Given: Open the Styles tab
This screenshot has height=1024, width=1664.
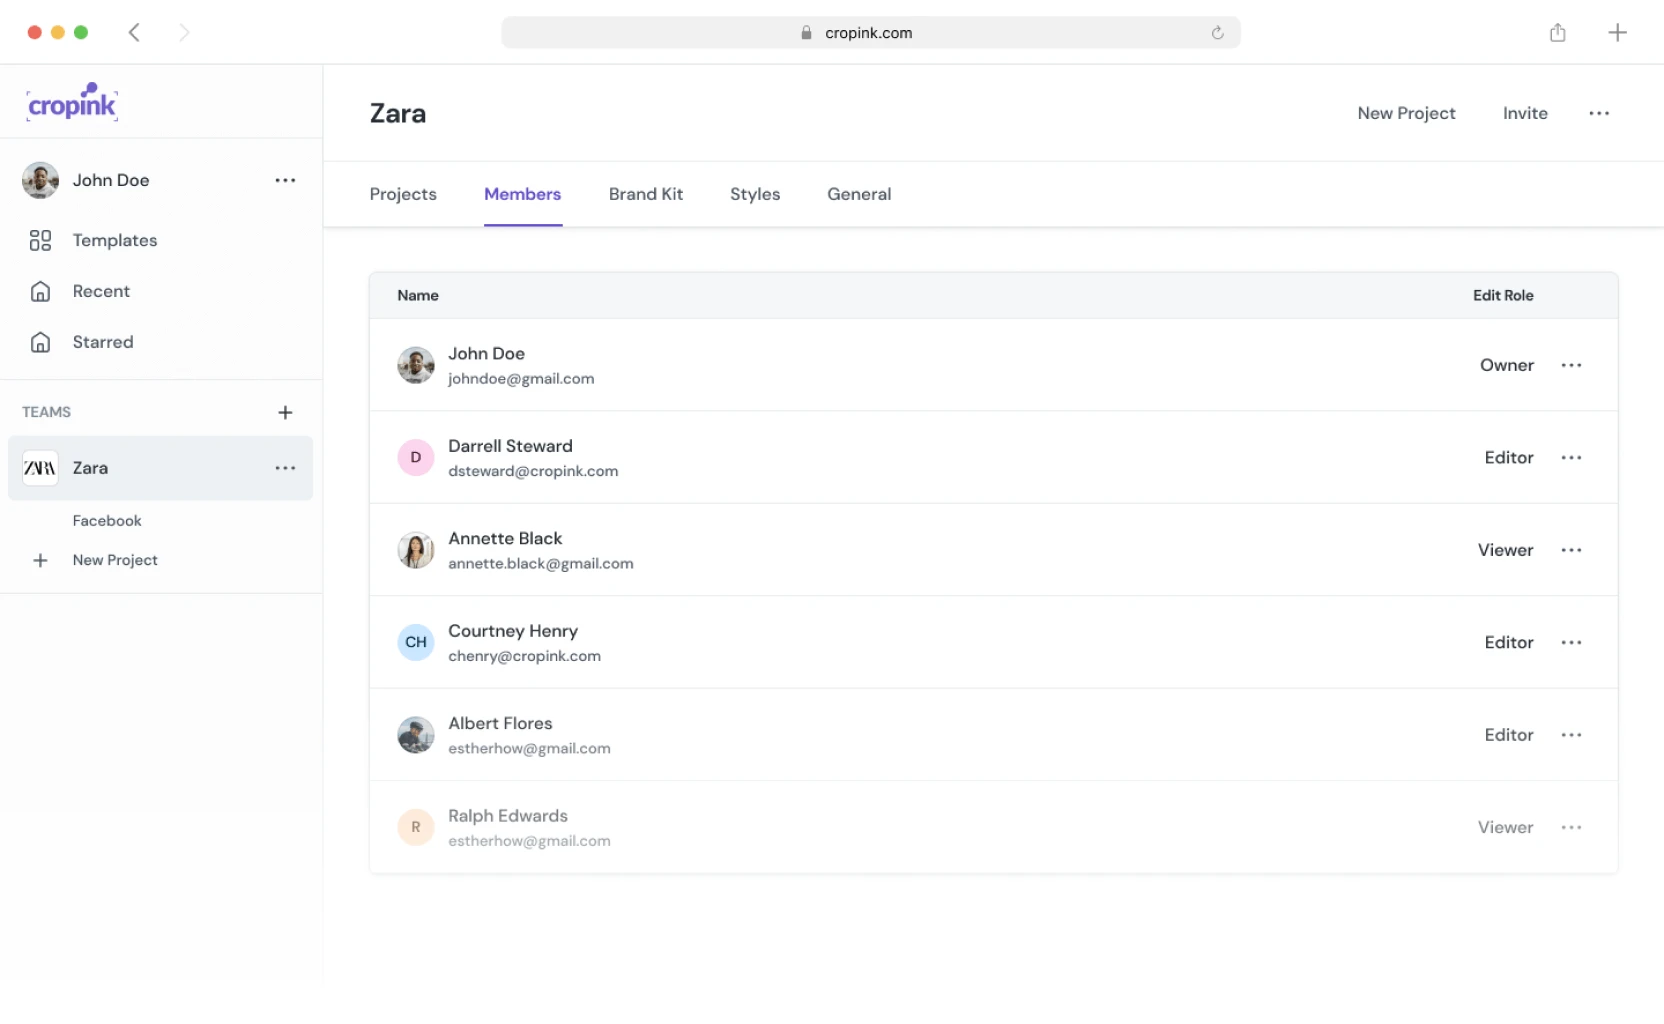Looking at the screenshot, I should (755, 194).
